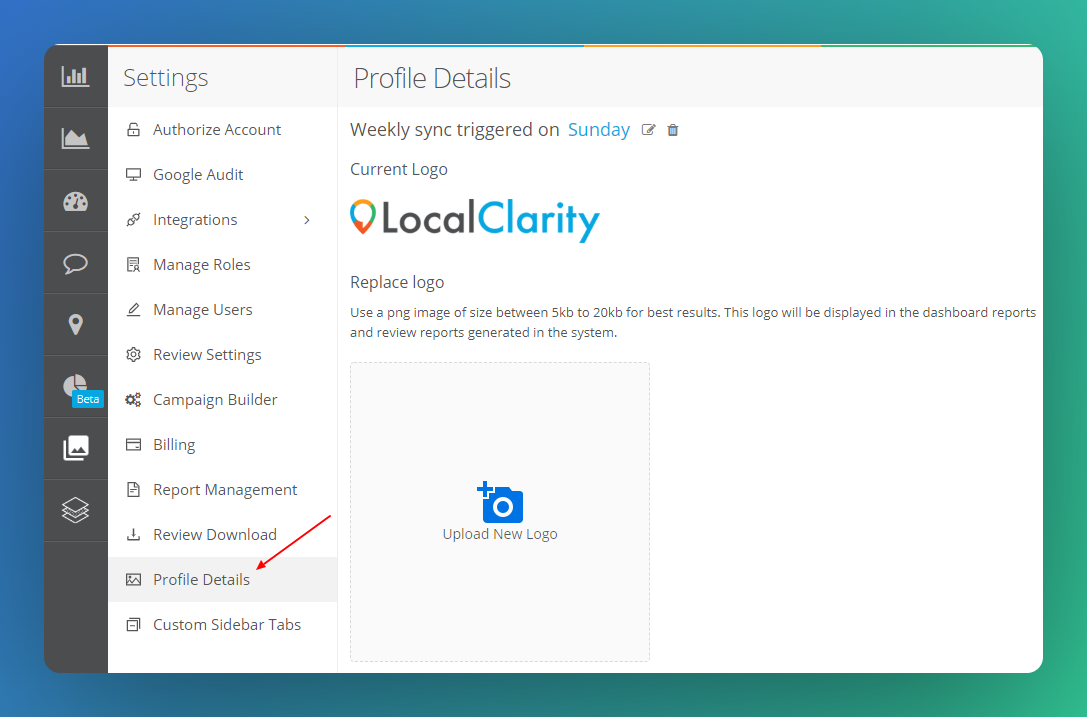Click the map pin locations sidebar icon
This screenshot has width=1087, height=717.
click(75, 324)
